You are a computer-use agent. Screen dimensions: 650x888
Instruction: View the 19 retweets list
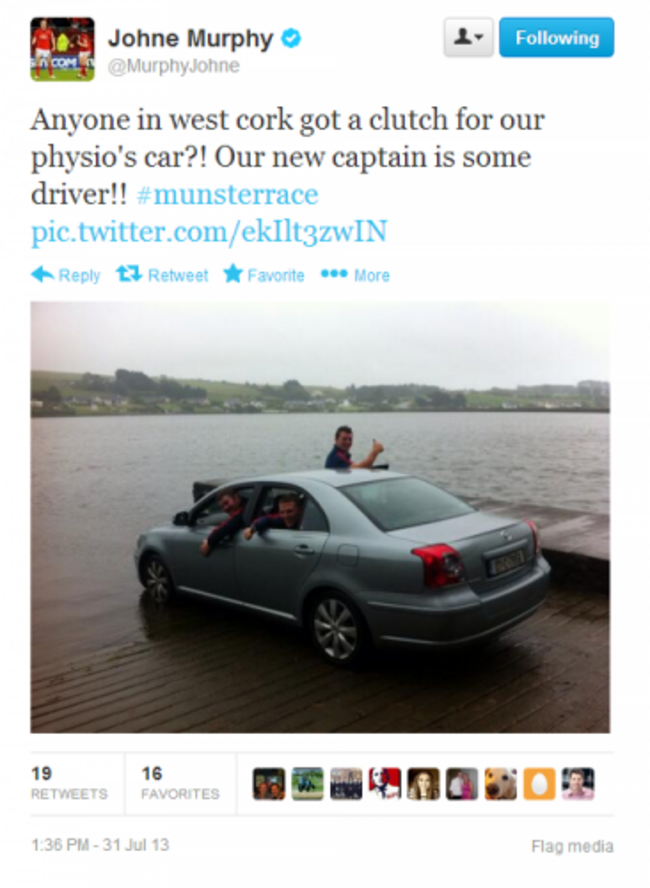(69, 783)
